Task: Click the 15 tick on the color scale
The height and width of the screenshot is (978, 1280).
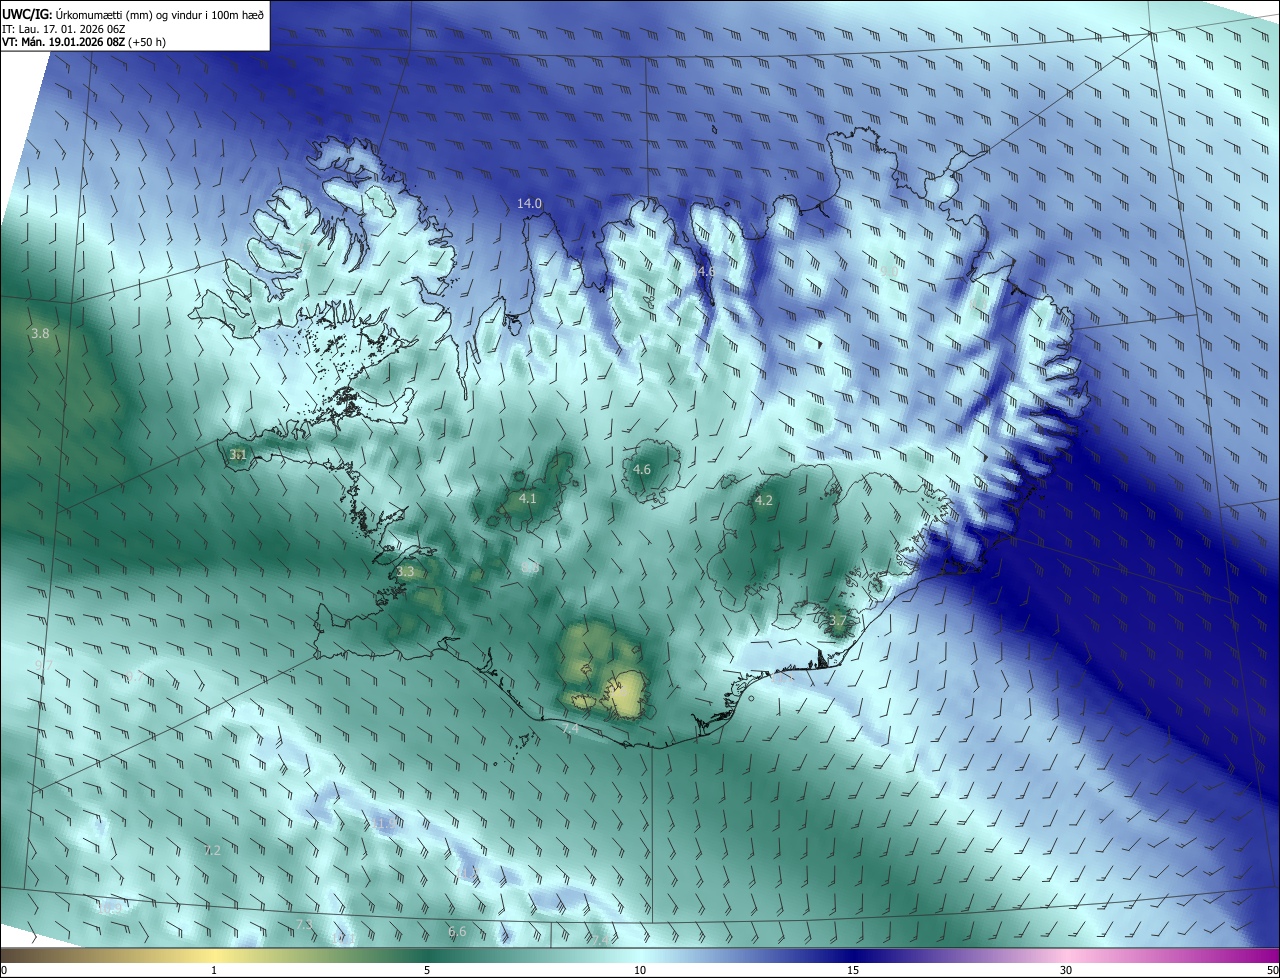Action: [853, 970]
